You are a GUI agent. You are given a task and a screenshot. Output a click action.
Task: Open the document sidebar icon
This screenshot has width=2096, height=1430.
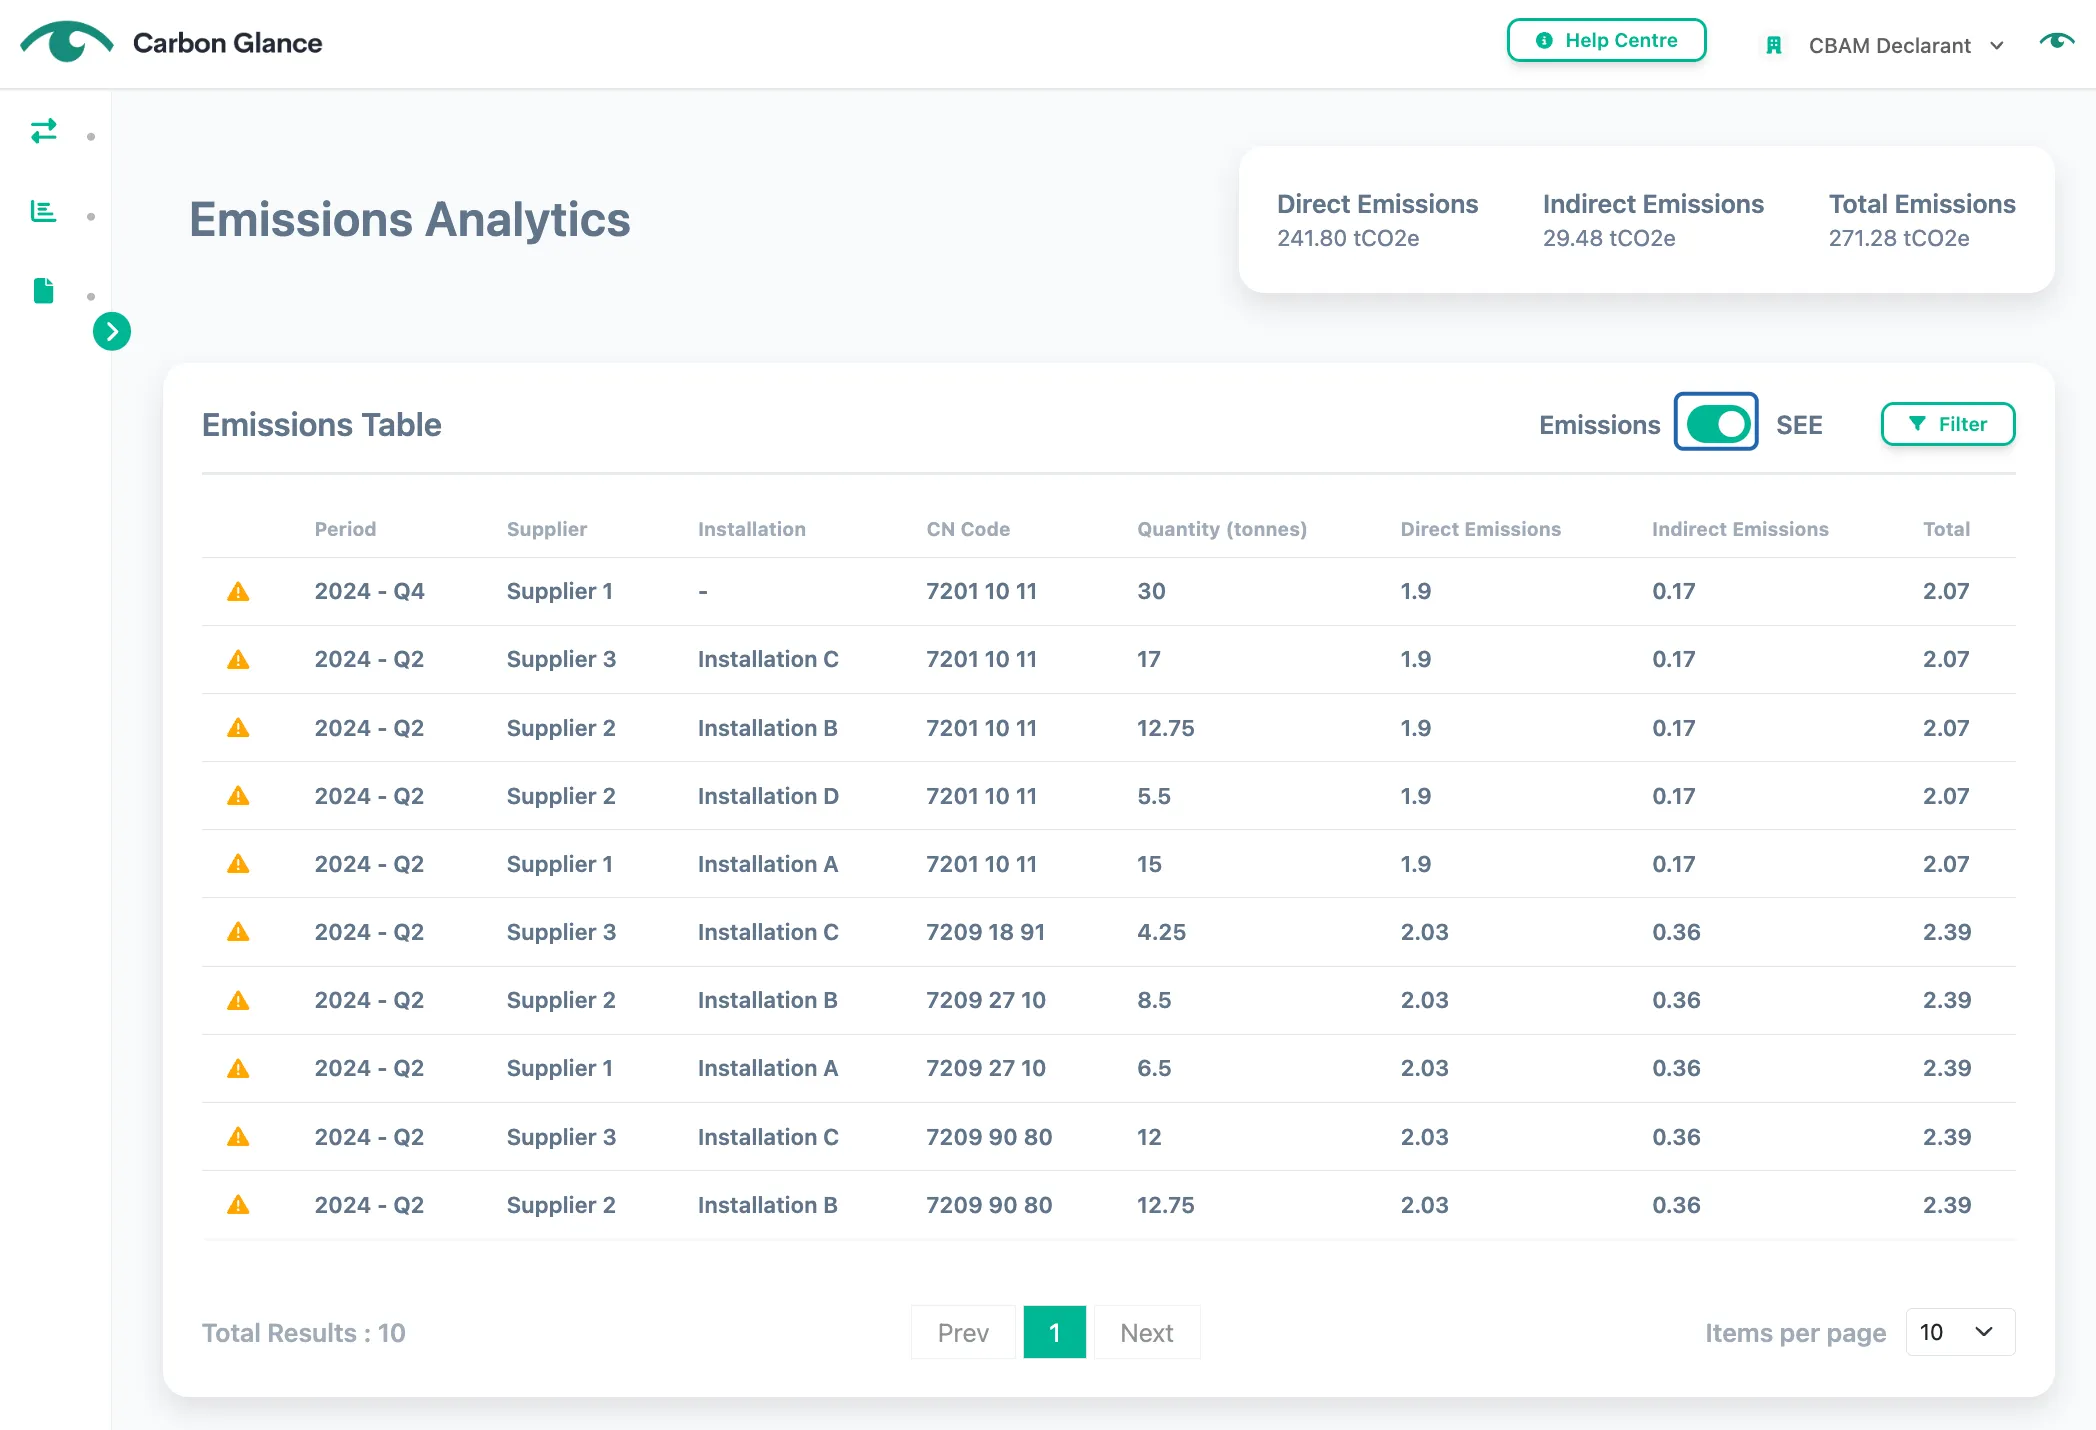(44, 291)
